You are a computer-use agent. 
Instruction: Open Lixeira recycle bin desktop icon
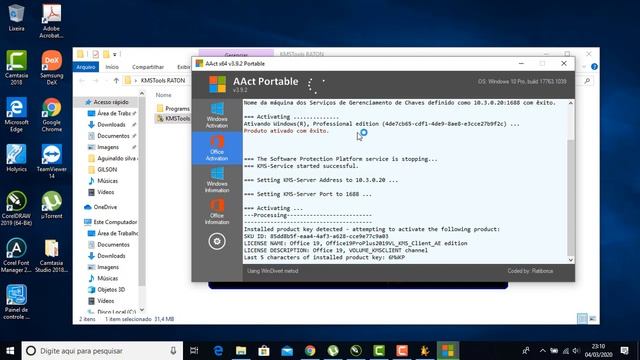point(16,18)
